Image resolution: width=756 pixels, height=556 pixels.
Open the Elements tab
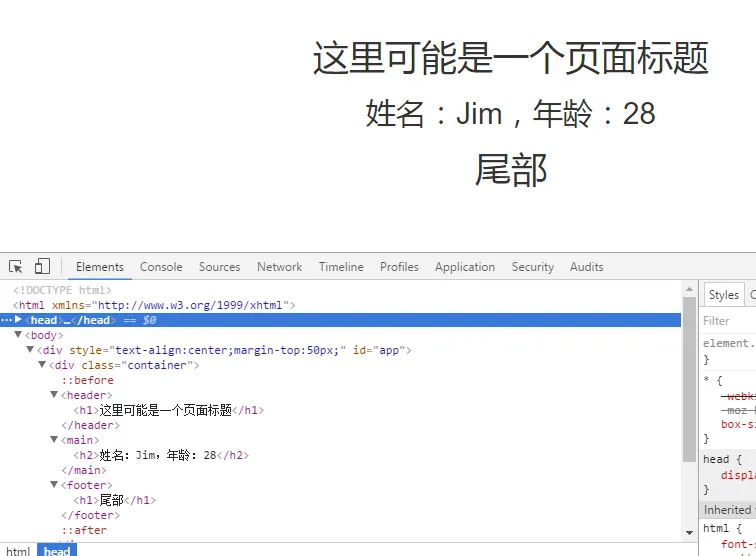(x=100, y=267)
